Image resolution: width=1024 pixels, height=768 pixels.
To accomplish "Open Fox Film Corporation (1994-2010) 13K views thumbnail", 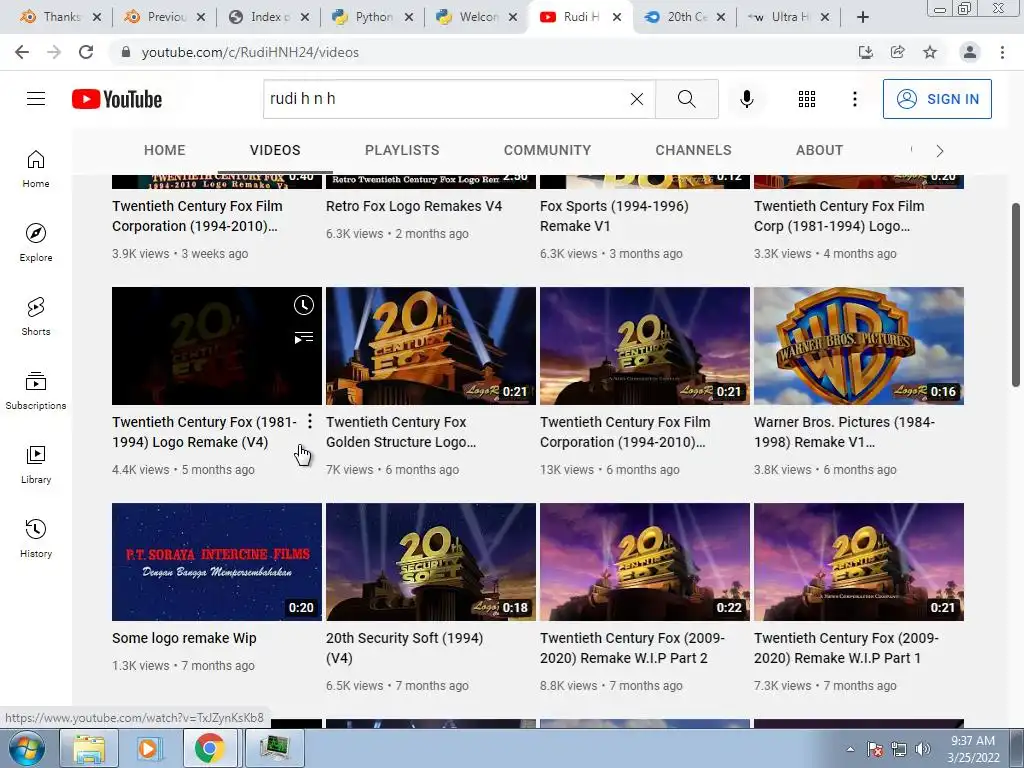I will (645, 345).
